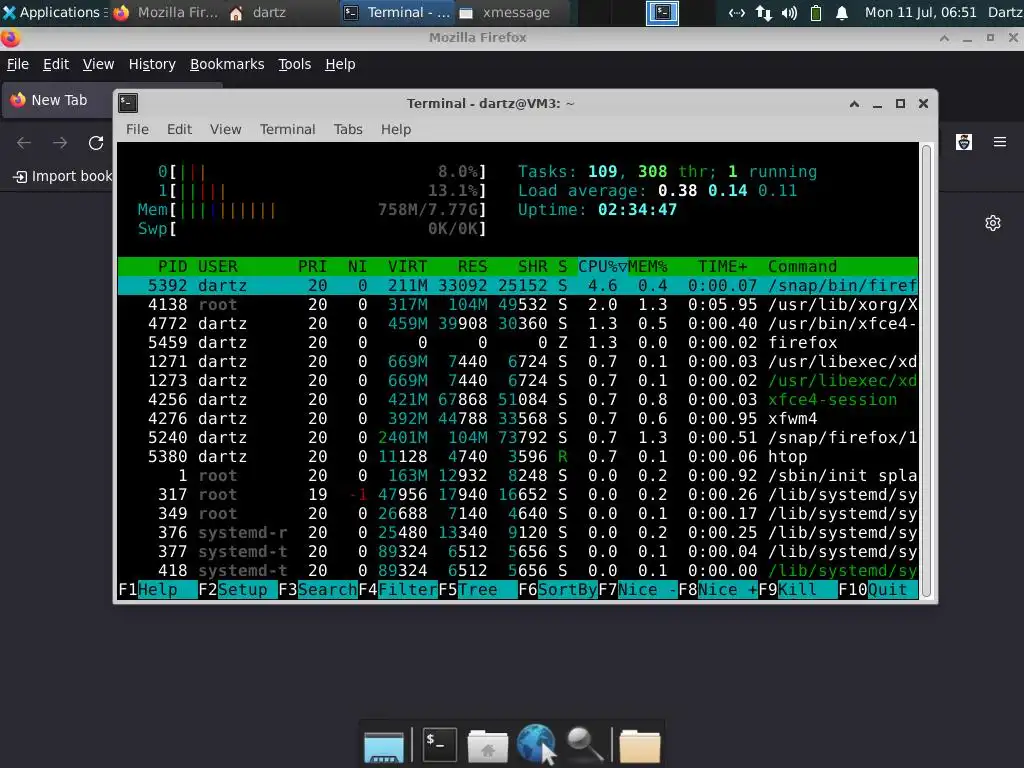The height and width of the screenshot is (768, 1024).
Task: Open Terminal Help menu
Action: click(x=396, y=129)
